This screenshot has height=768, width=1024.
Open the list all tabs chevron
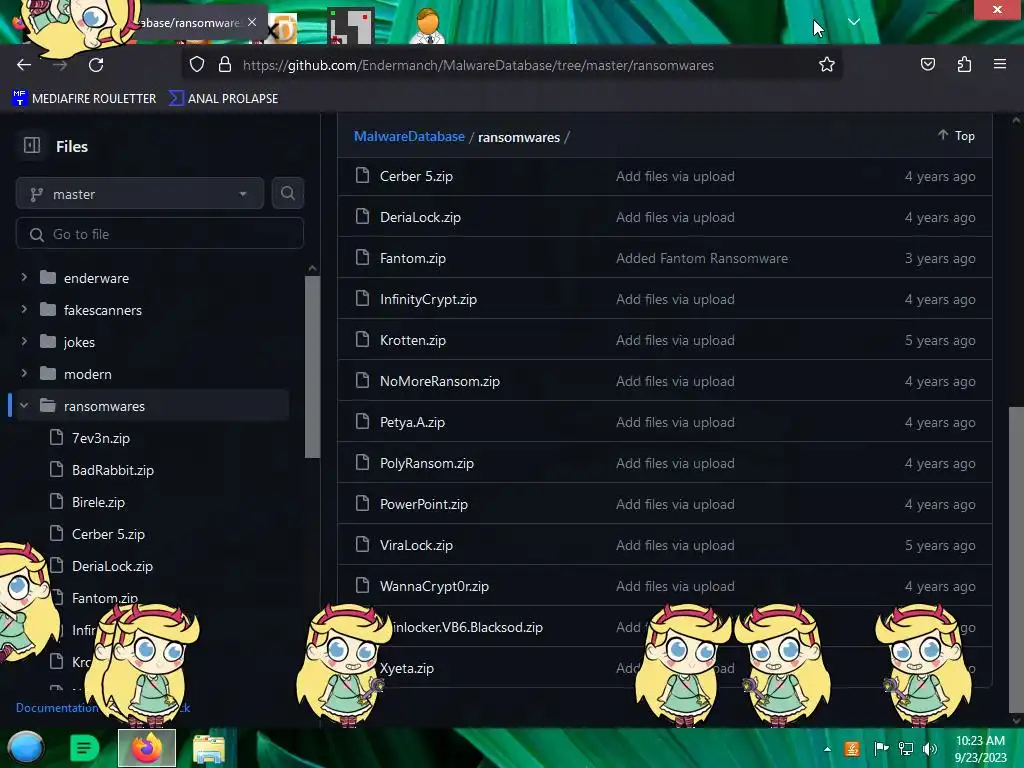point(854,22)
